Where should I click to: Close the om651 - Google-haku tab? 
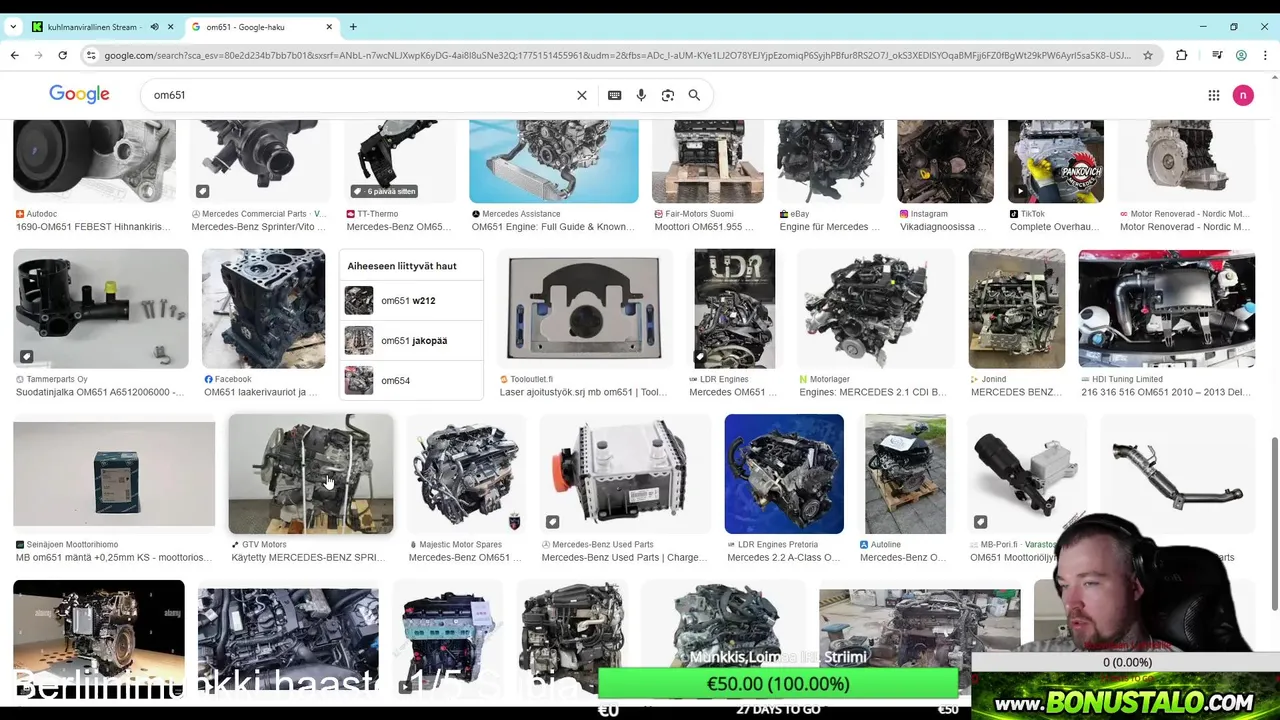[x=329, y=27]
